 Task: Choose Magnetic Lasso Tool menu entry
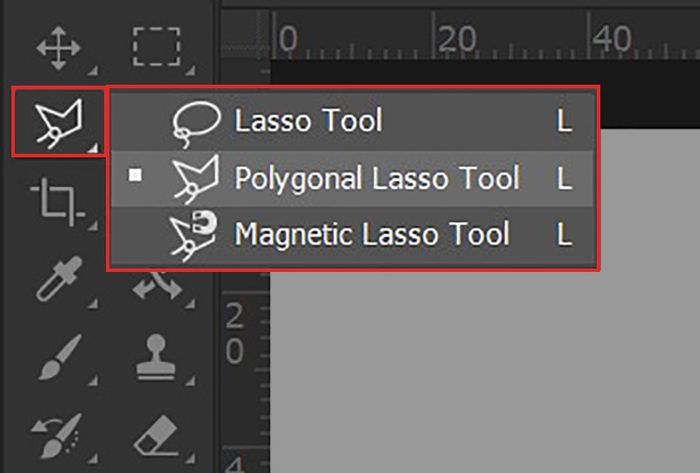point(371,235)
